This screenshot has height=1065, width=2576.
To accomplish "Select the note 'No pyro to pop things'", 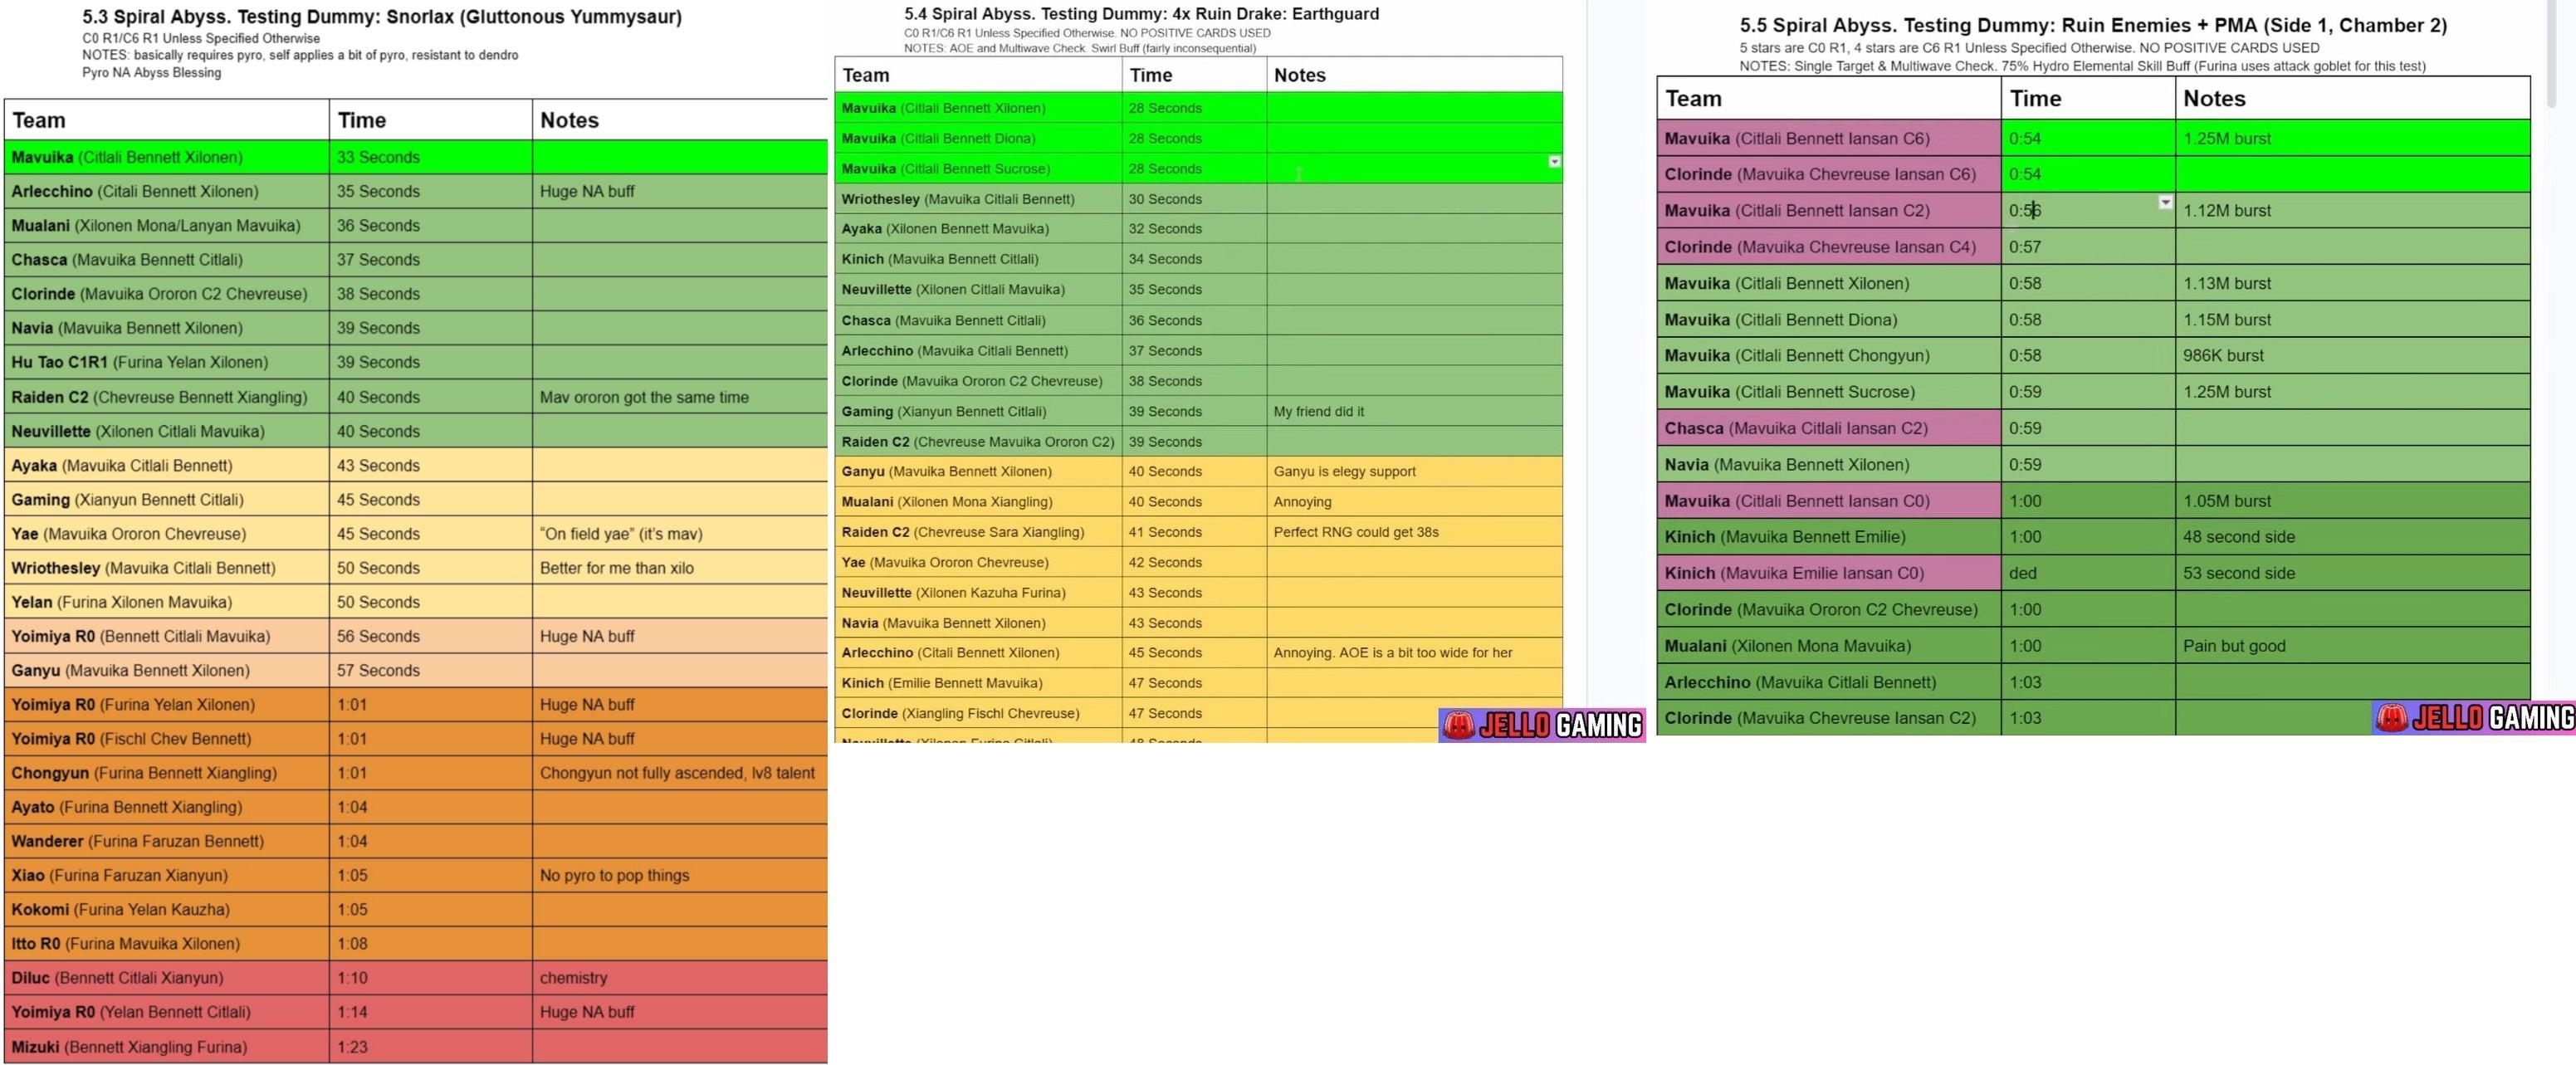I will (614, 875).
